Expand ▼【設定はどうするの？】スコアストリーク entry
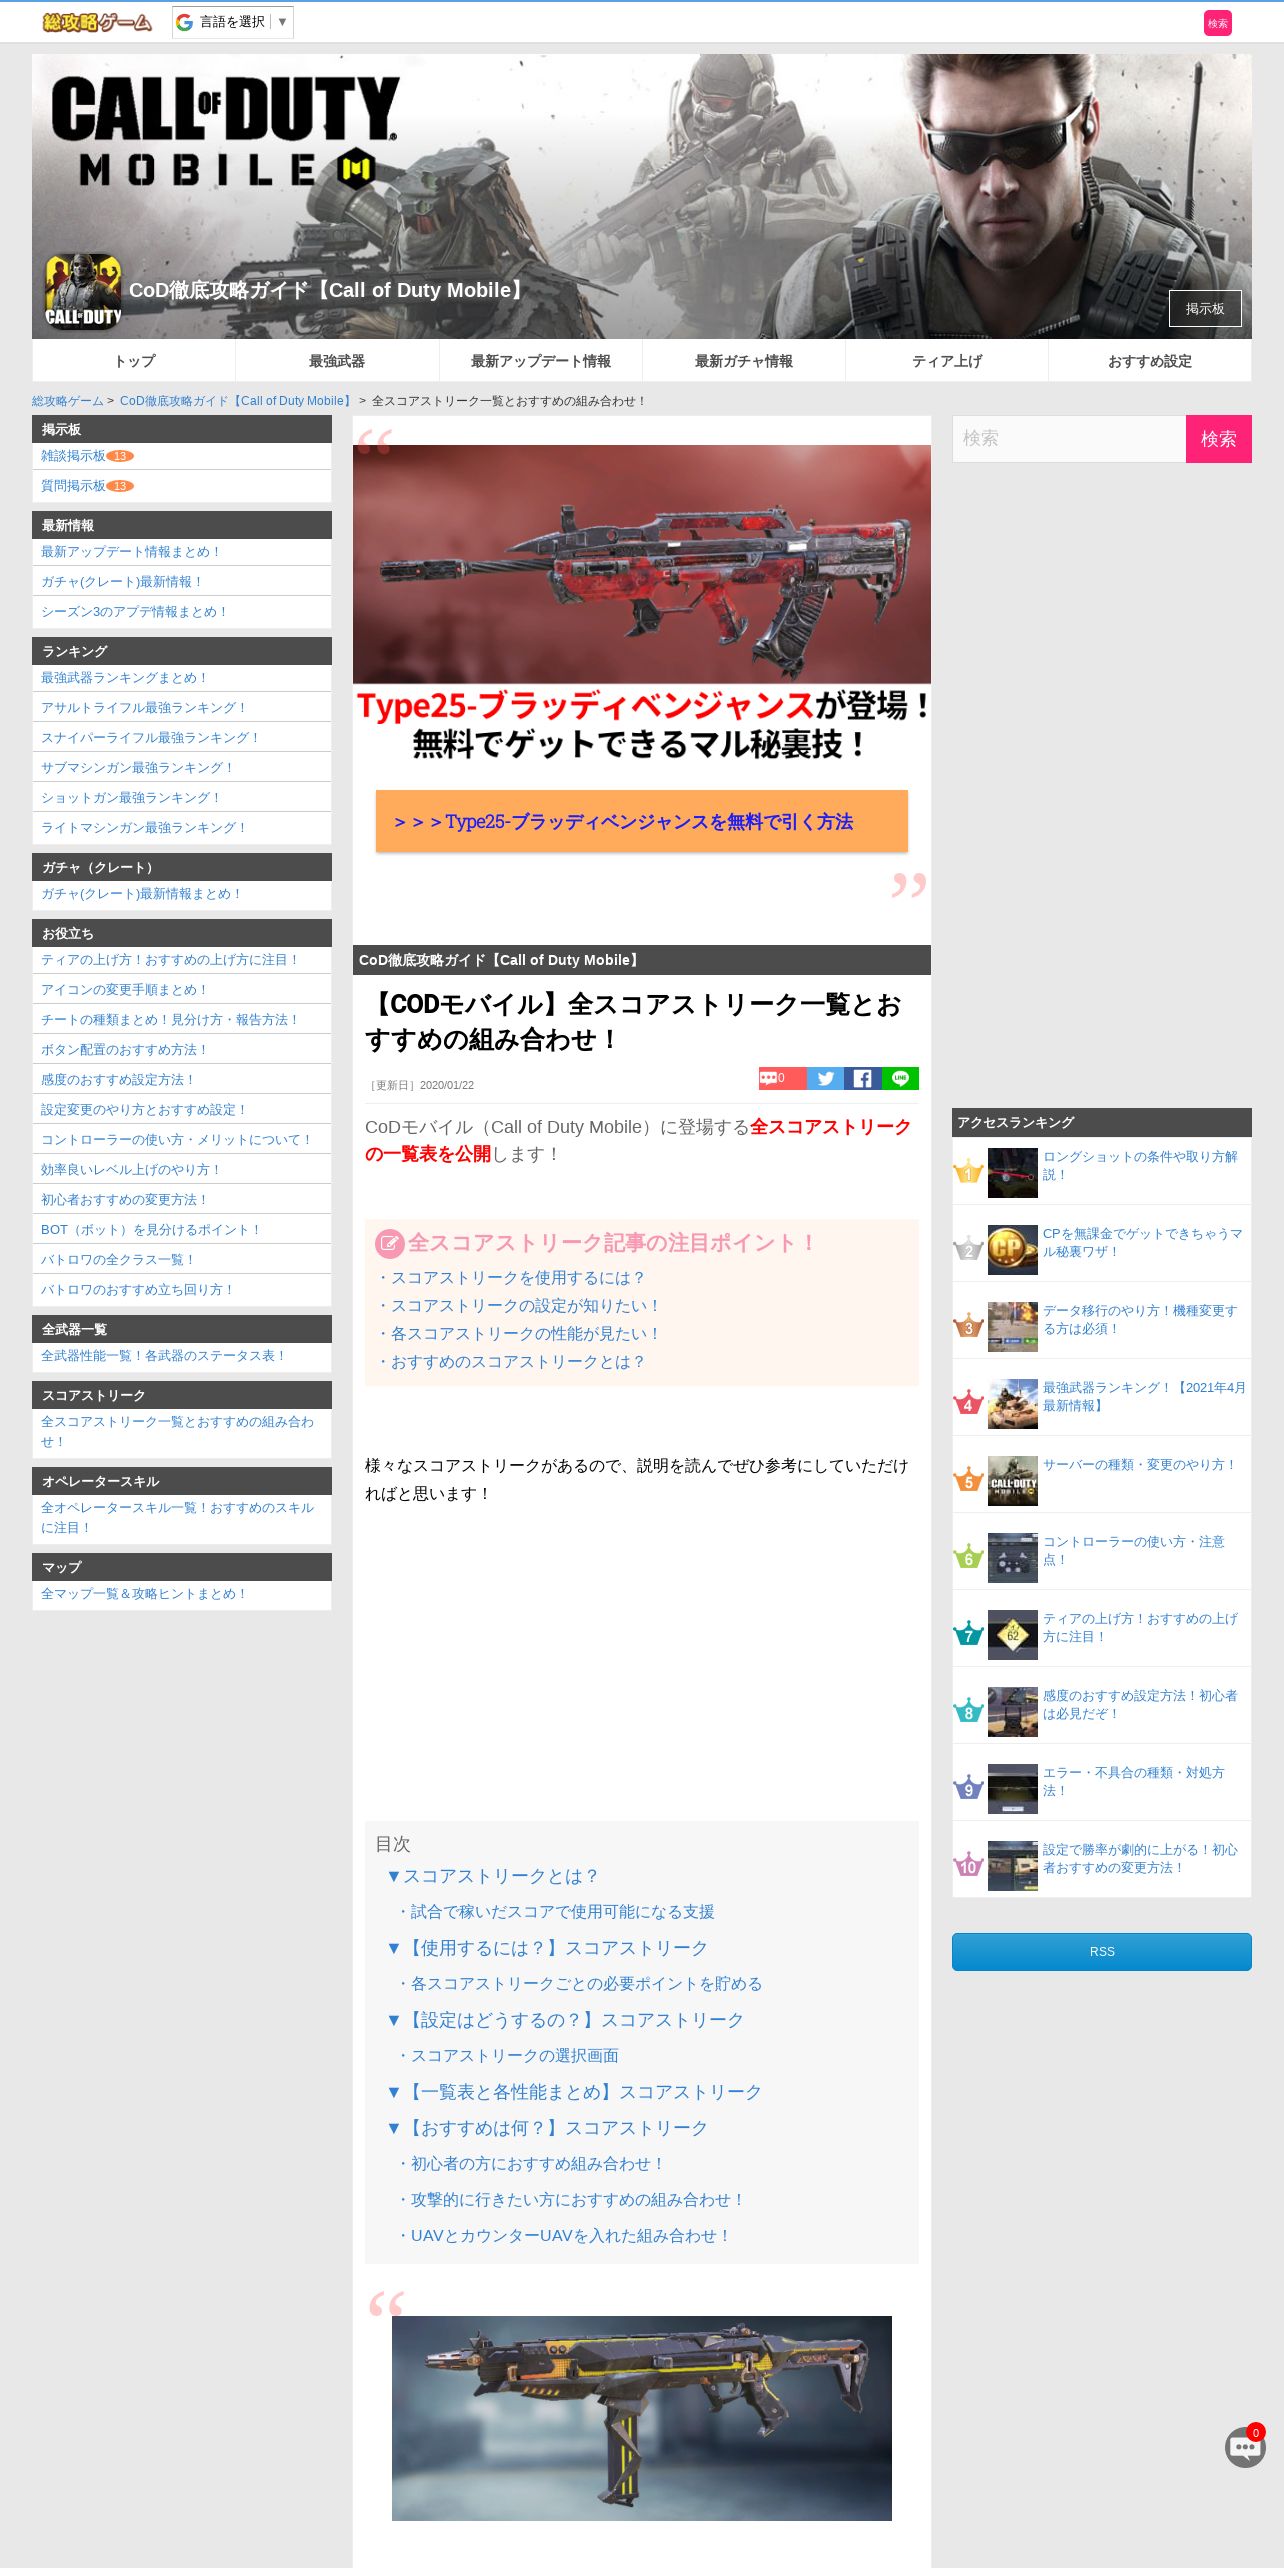Viewport: 1284px width, 2568px height. pyautogui.click(x=565, y=2020)
